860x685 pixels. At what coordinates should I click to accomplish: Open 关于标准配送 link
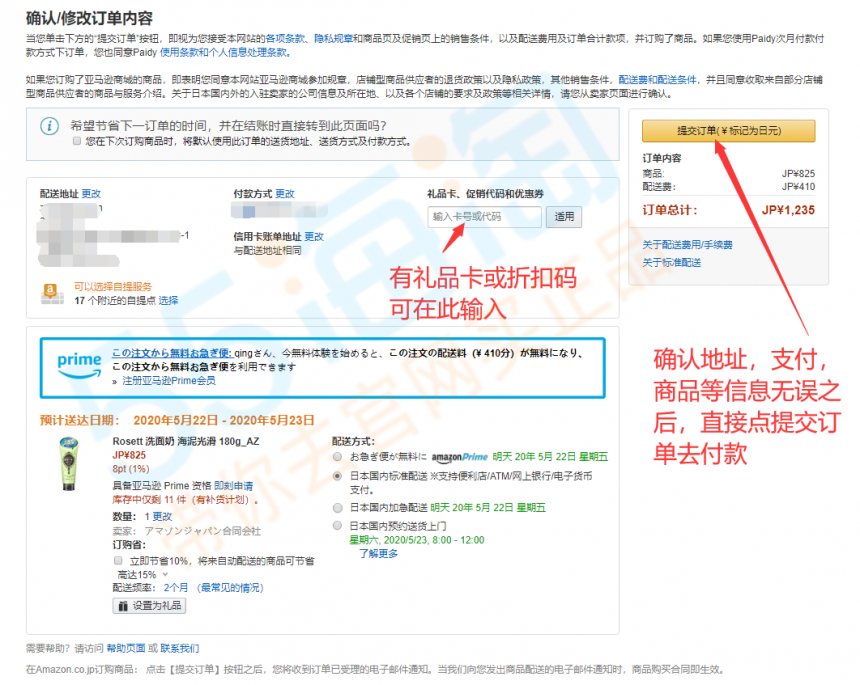coord(672,263)
